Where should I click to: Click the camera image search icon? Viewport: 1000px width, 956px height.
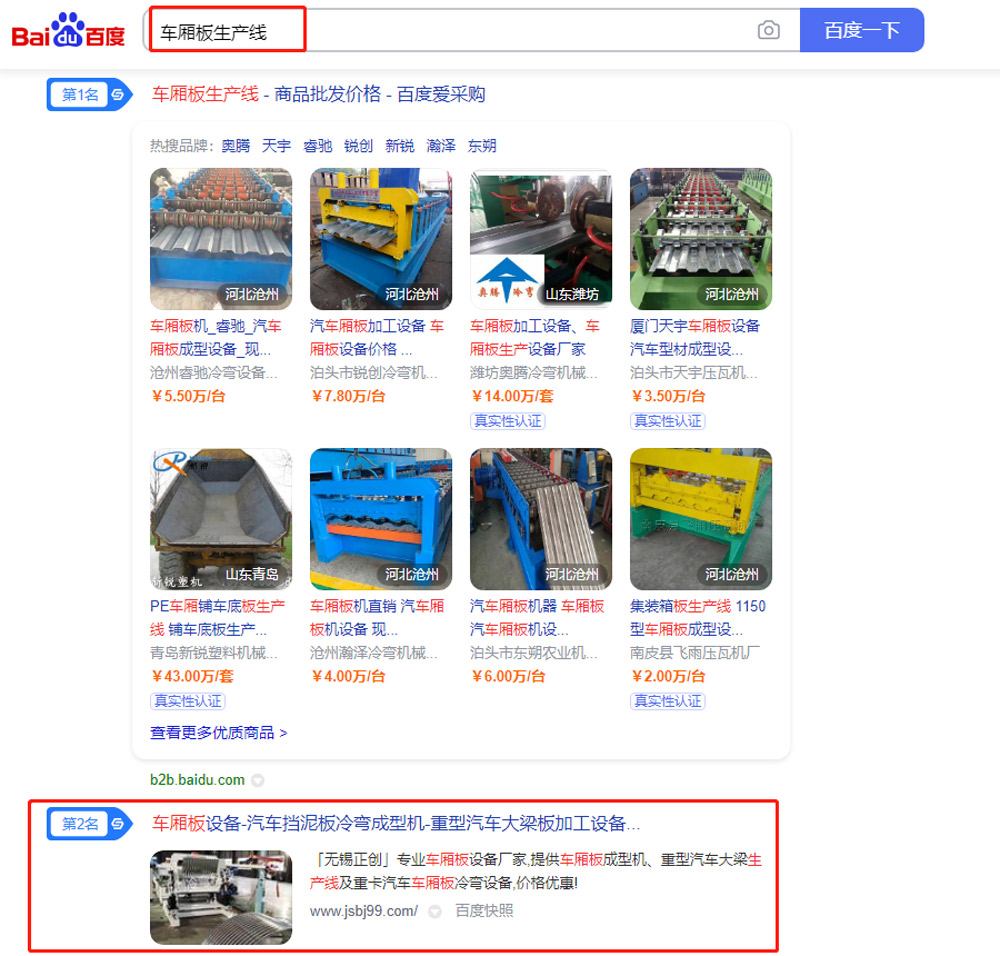point(768,30)
